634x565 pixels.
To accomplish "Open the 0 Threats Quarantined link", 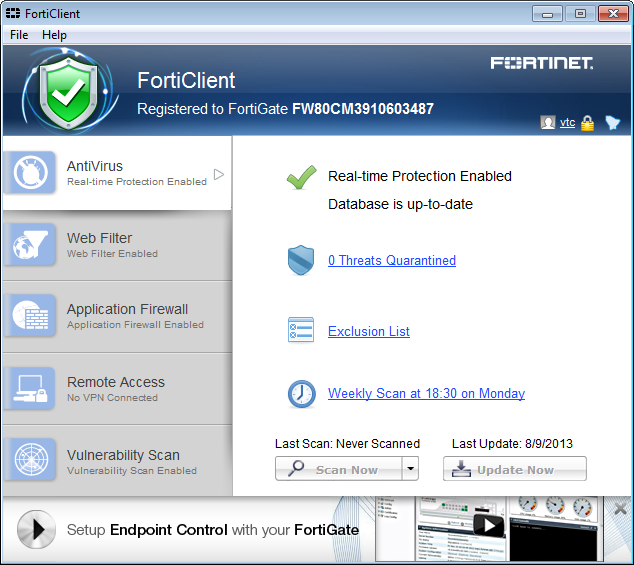I will click(x=391, y=261).
